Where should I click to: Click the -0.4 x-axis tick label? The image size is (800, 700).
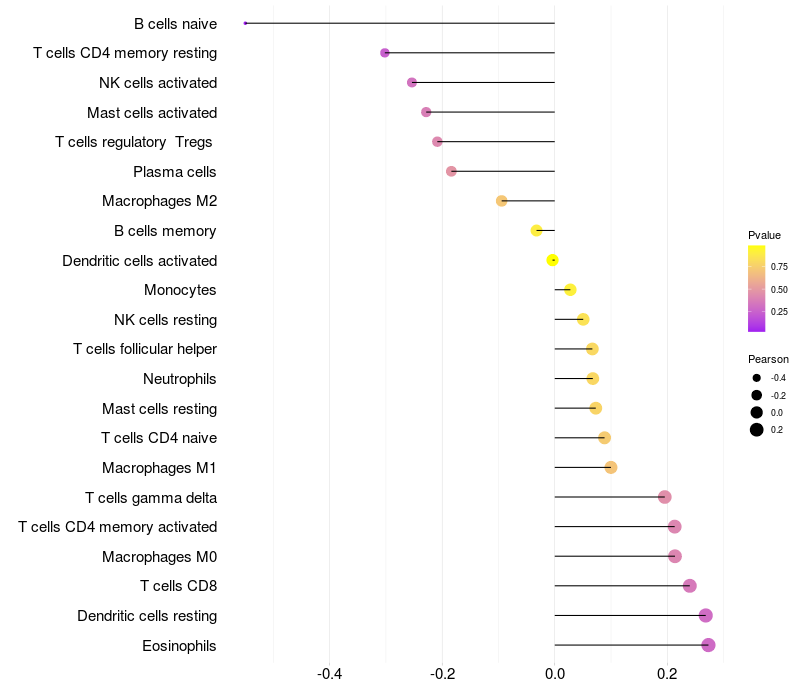coord(329,674)
